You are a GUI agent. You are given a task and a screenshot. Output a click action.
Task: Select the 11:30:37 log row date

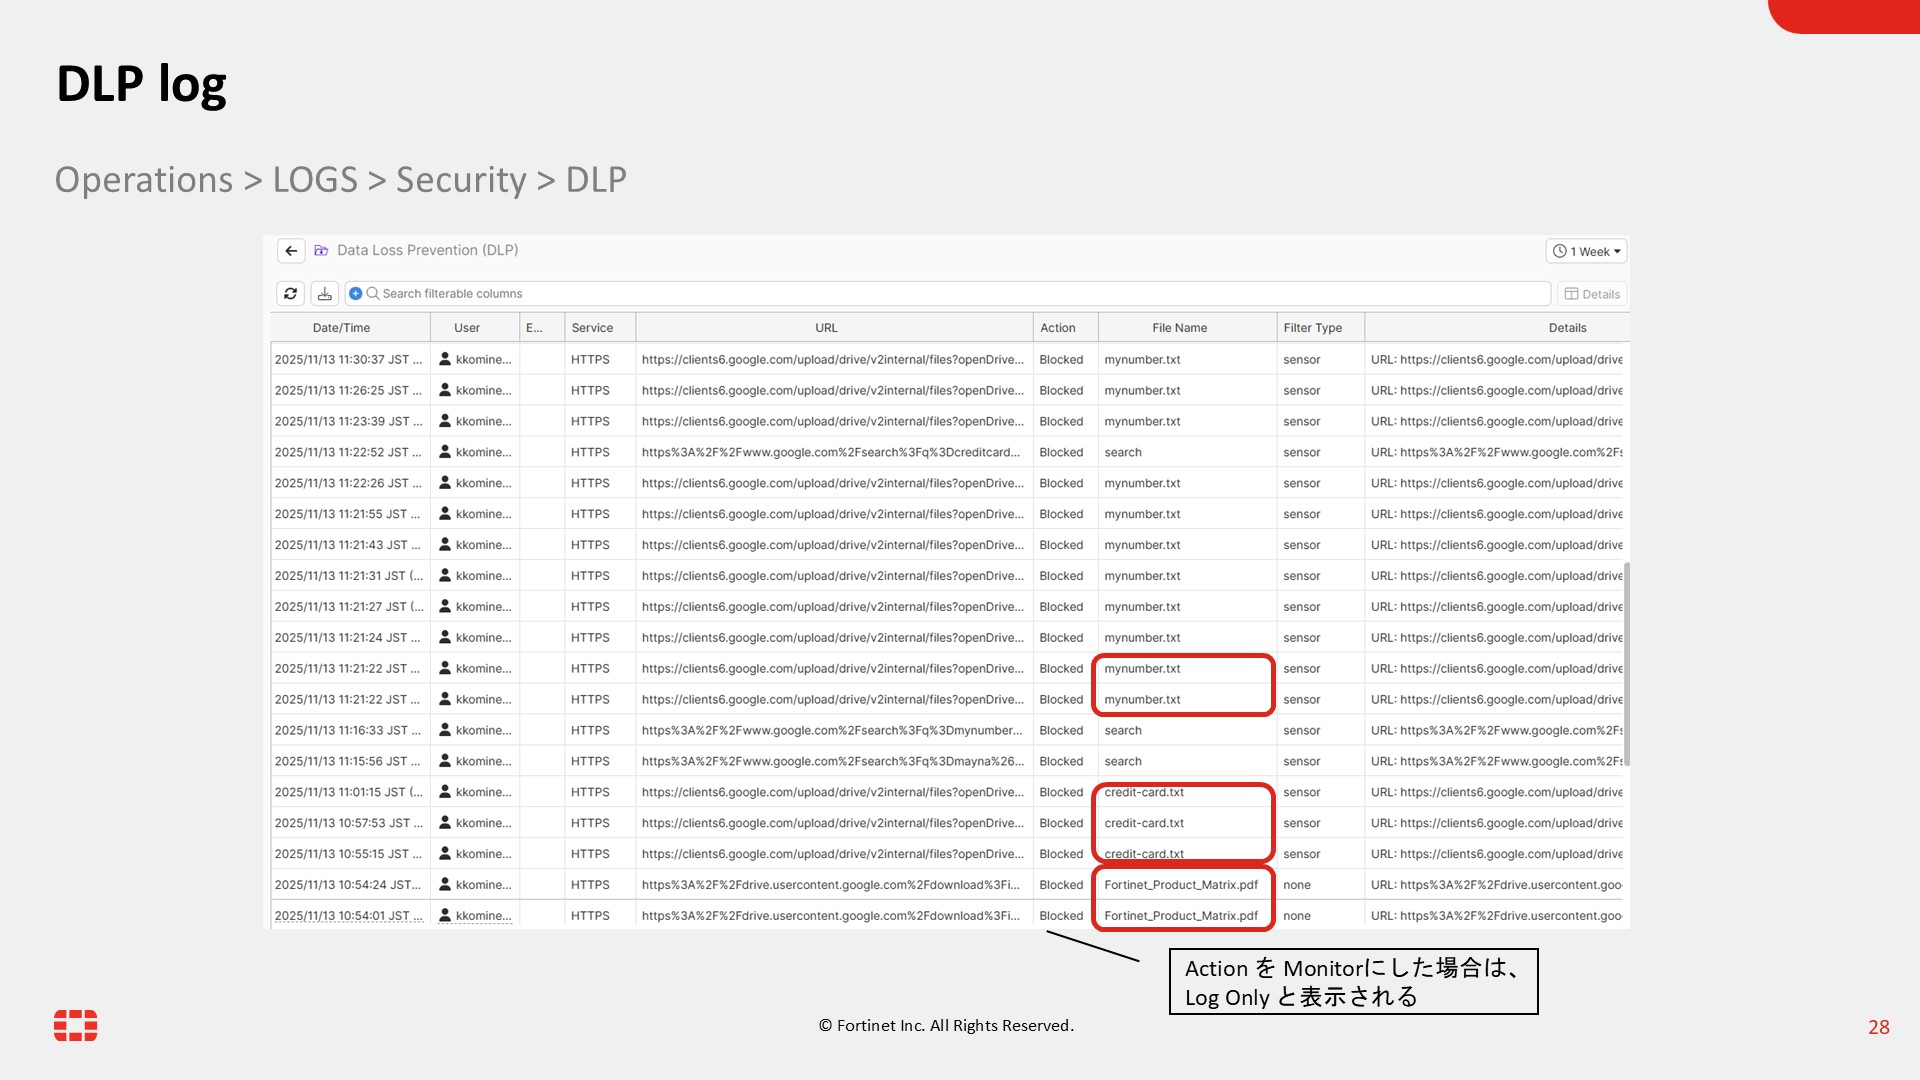(347, 360)
